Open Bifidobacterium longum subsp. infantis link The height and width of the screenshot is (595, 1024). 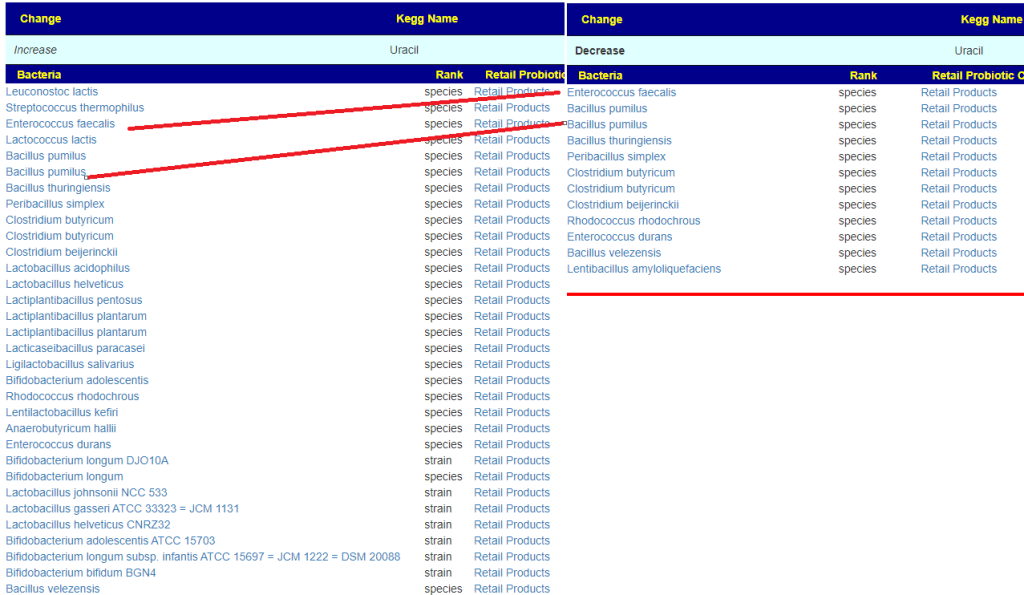(x=203, y=556)
